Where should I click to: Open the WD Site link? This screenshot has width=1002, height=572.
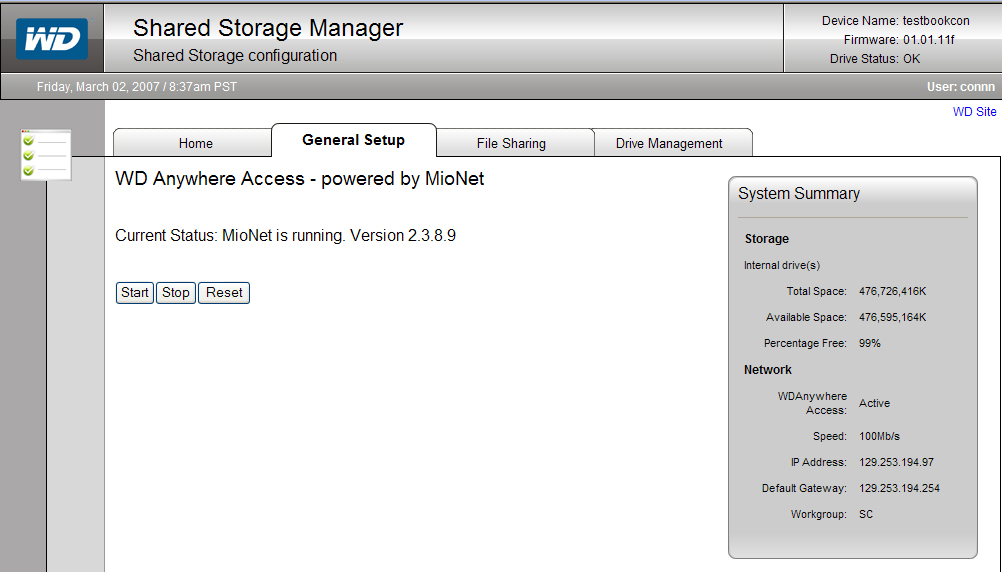(974, 112)
